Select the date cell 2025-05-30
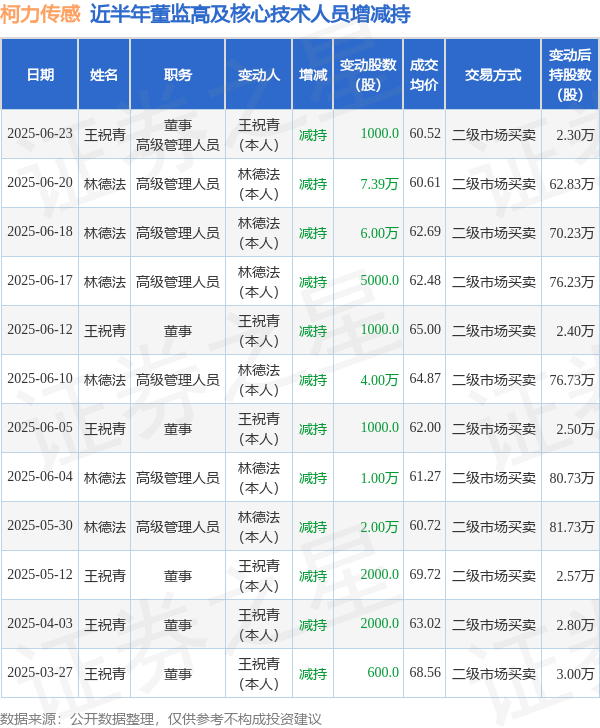Image resolution: width=600 pixels, height=728 pixels. tap(40, 526)
